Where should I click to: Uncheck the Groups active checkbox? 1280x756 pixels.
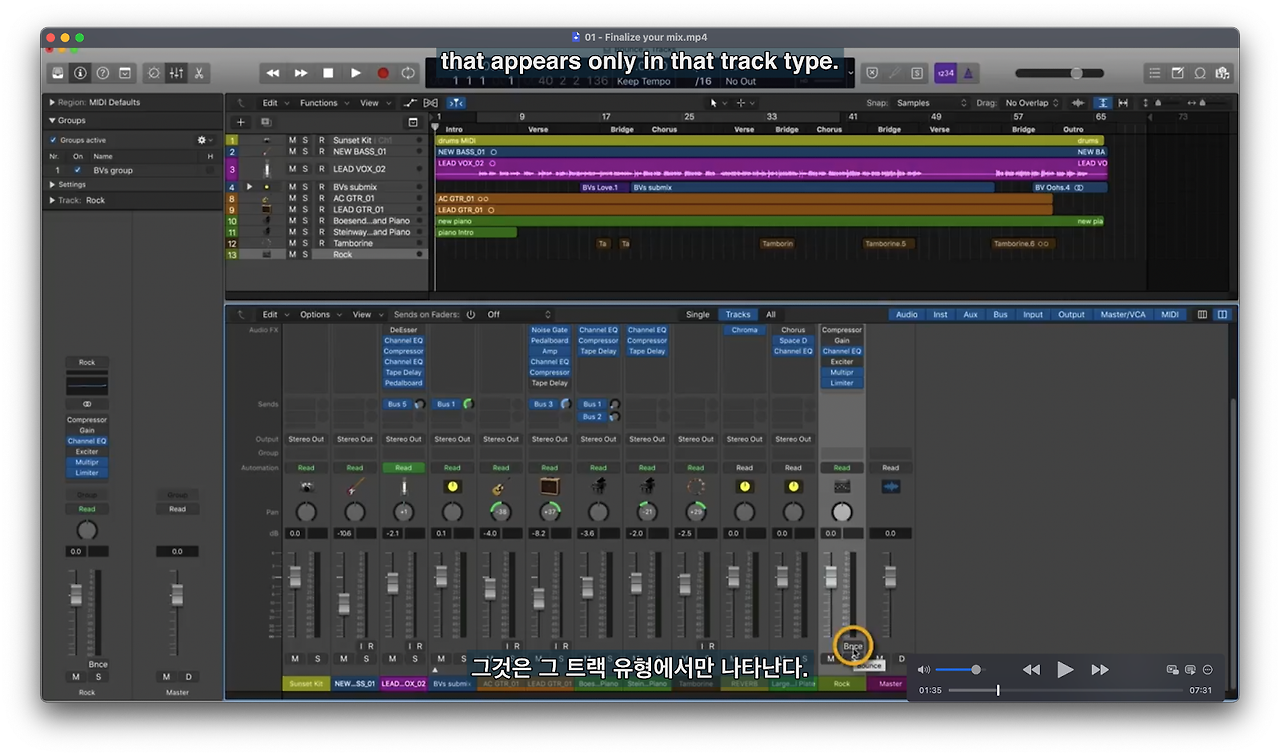[54, 140]
